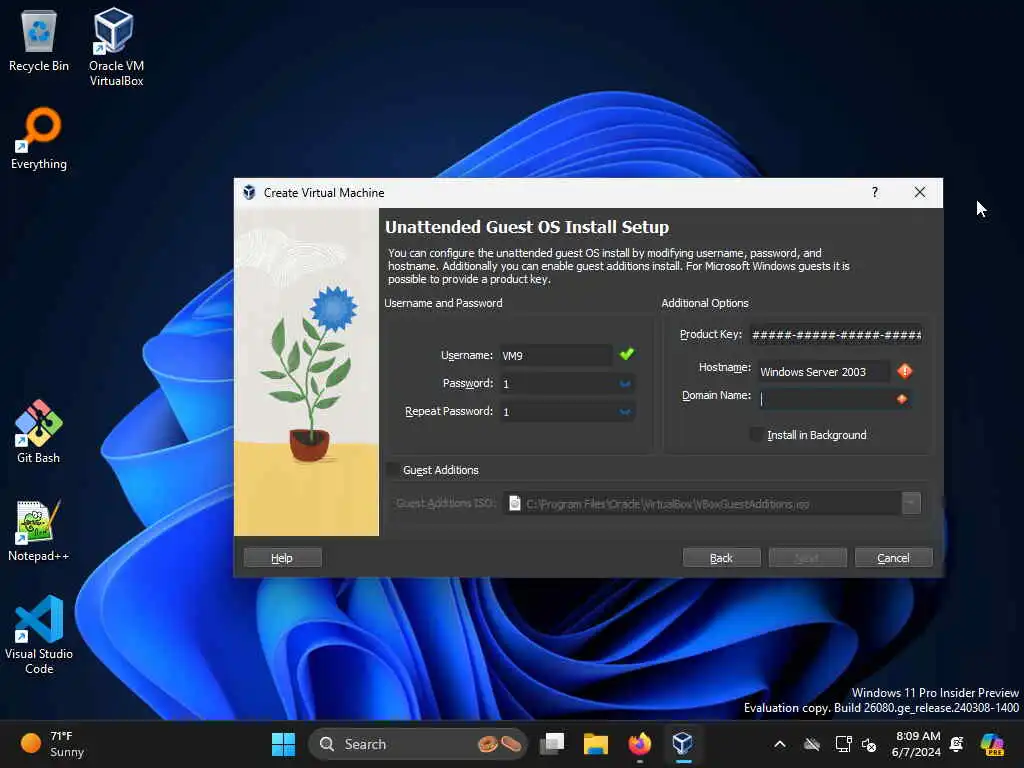Image resolution: width=1024 pixels, height=768 pixels.
Task: Open the Recycle Bin desktop icon
Action: pos(39,42)
